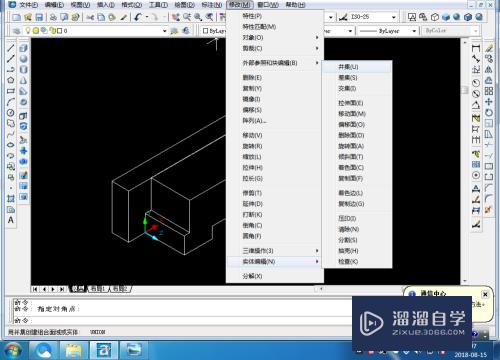
Task: Select the Arc tool in draw toolbar
Action: 11,102
